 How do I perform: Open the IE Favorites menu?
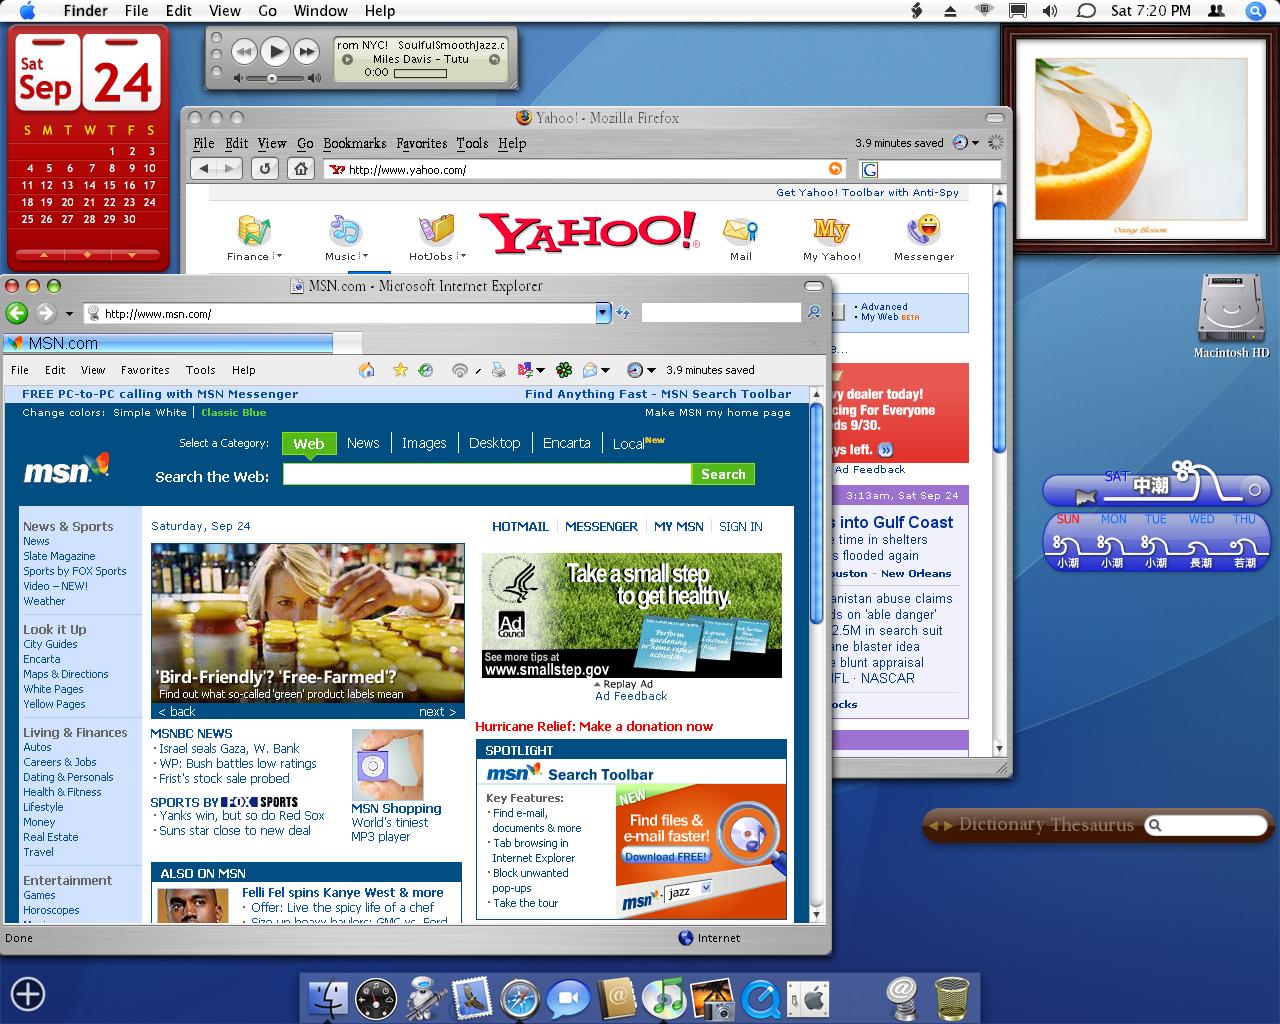145,370
